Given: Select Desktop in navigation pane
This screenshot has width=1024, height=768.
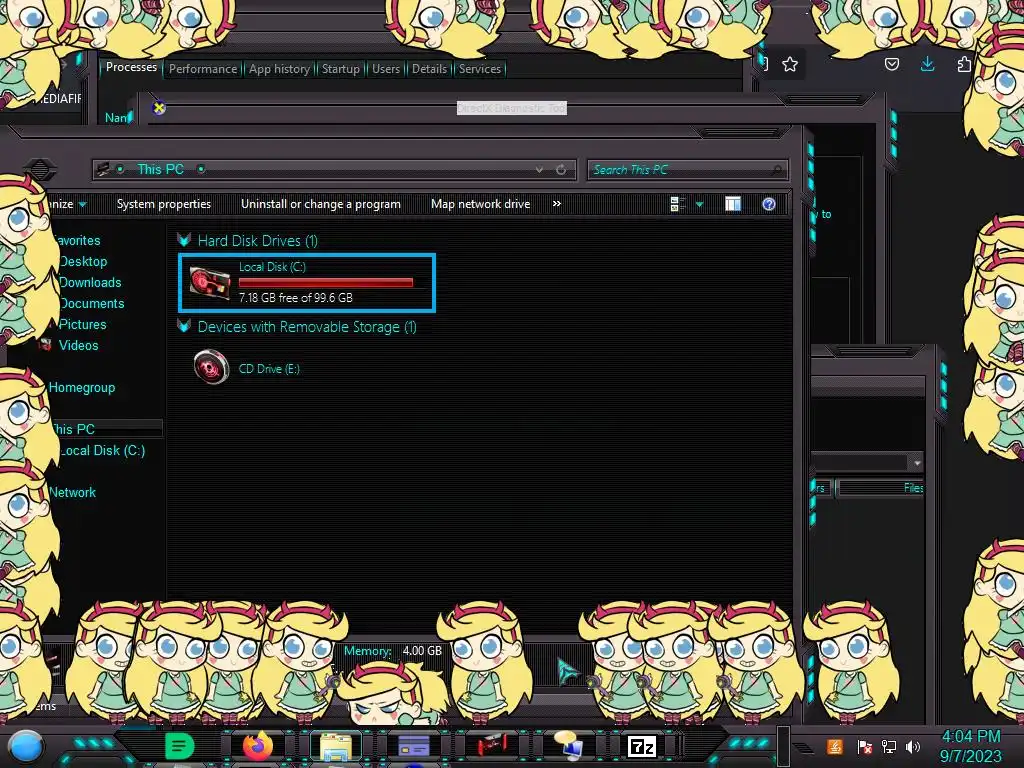Looking at the screenshot, I should pos(83,261).
